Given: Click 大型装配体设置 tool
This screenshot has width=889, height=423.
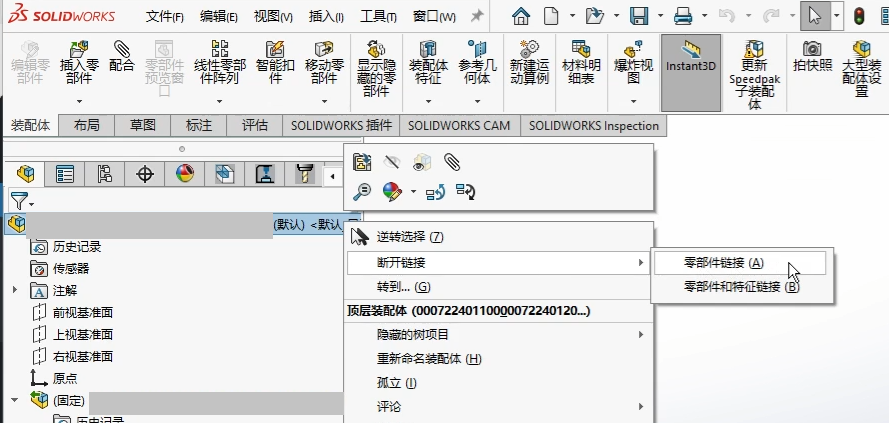Looking at the screenshot, I should [x=862, y=68].
